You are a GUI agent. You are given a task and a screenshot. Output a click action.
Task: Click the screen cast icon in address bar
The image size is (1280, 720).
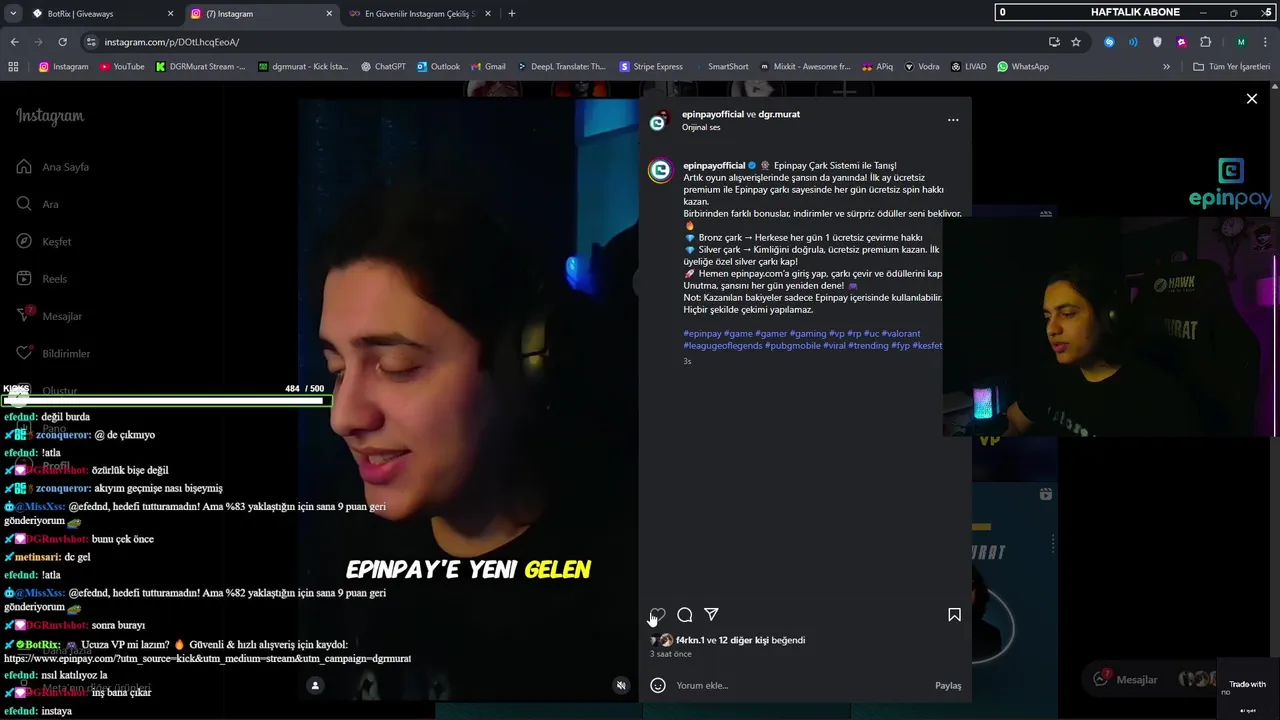[1054, 42]
